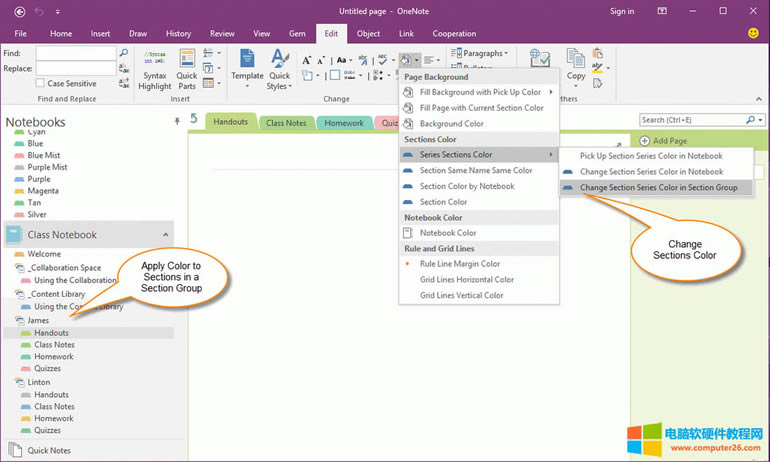Click the smiley feedback icon
770x462 pixels.
click(752, 33)
